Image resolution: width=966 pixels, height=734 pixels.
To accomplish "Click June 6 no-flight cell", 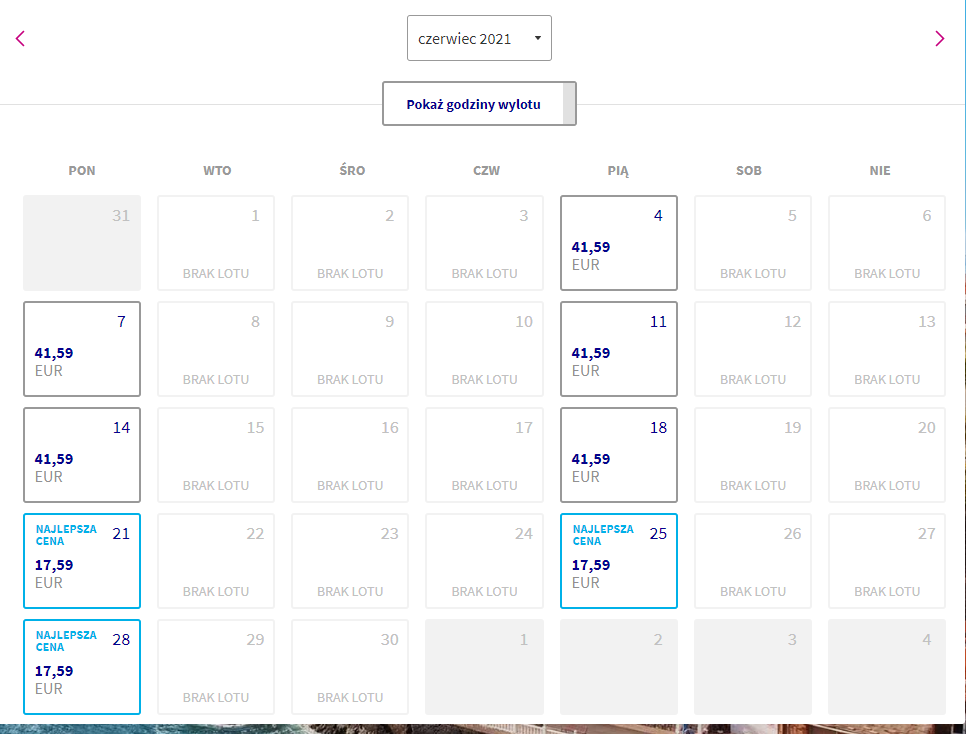I will coord(887,243).
